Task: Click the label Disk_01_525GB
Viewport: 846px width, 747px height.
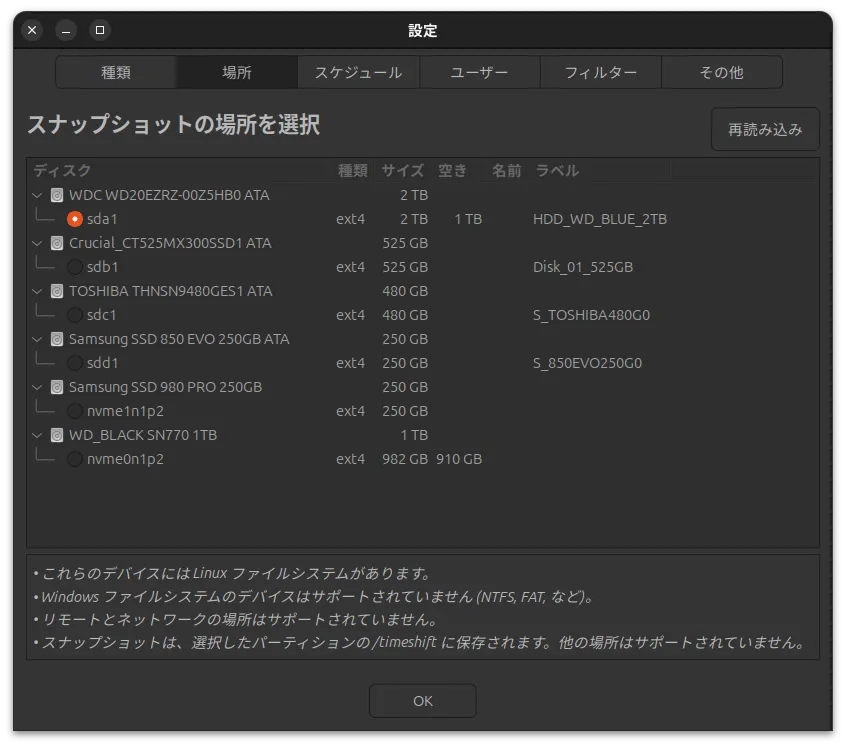Action: pos(583,267)
